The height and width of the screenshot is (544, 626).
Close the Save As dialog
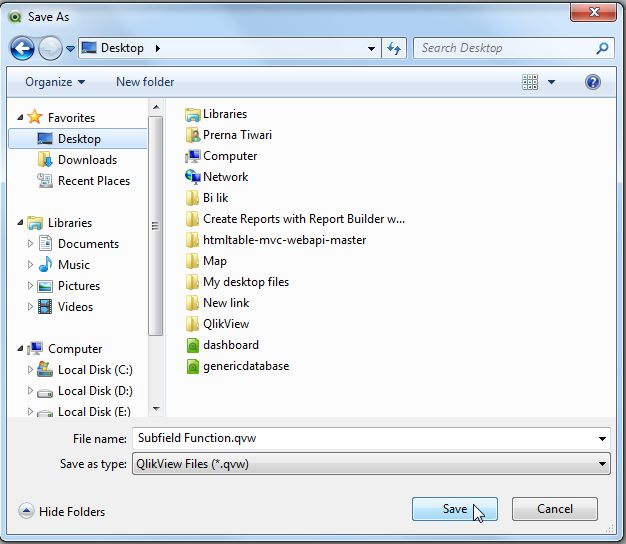coord(594,12)
